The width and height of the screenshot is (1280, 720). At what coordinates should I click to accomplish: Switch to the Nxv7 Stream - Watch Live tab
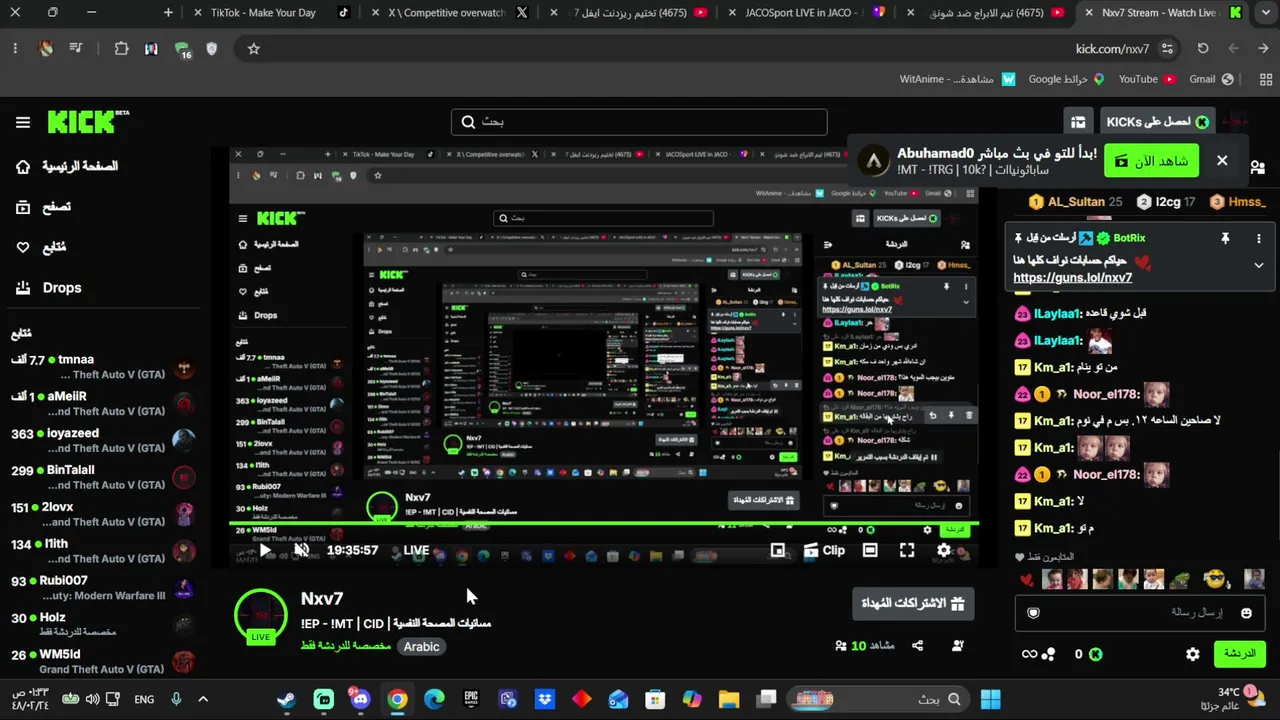point(1161,13)
